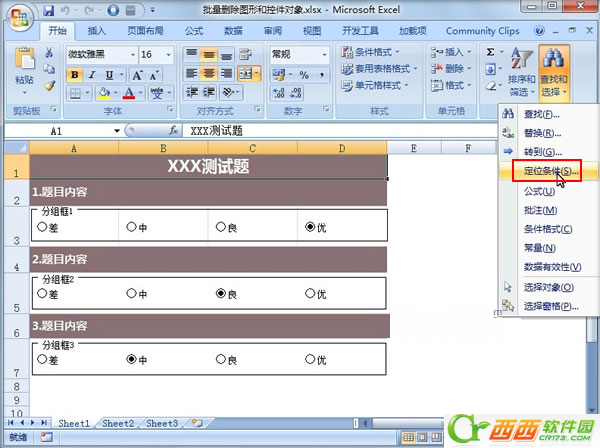
Task: Select 优 radio in 分组框1
Action: (x=310, y=227)
